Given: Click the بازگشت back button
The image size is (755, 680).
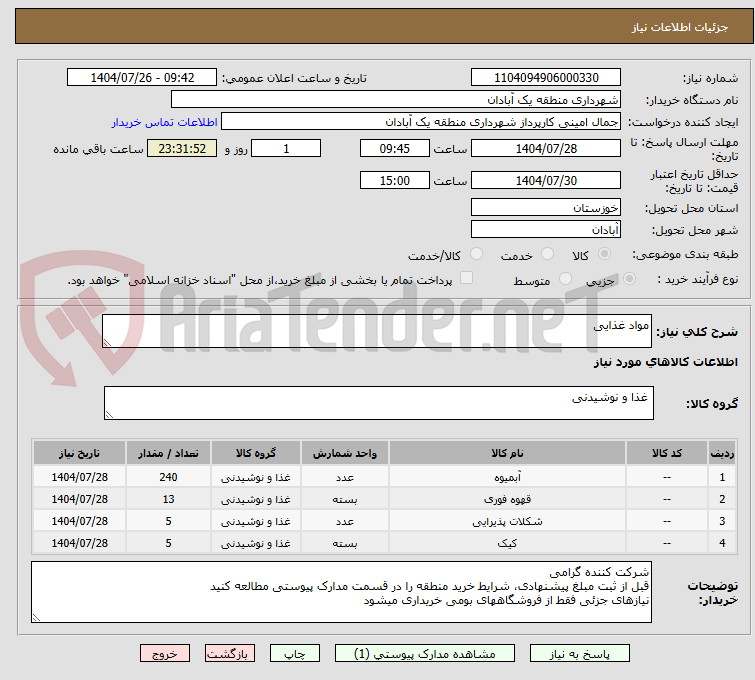Looking at the screenshot, I should (230, 654).
